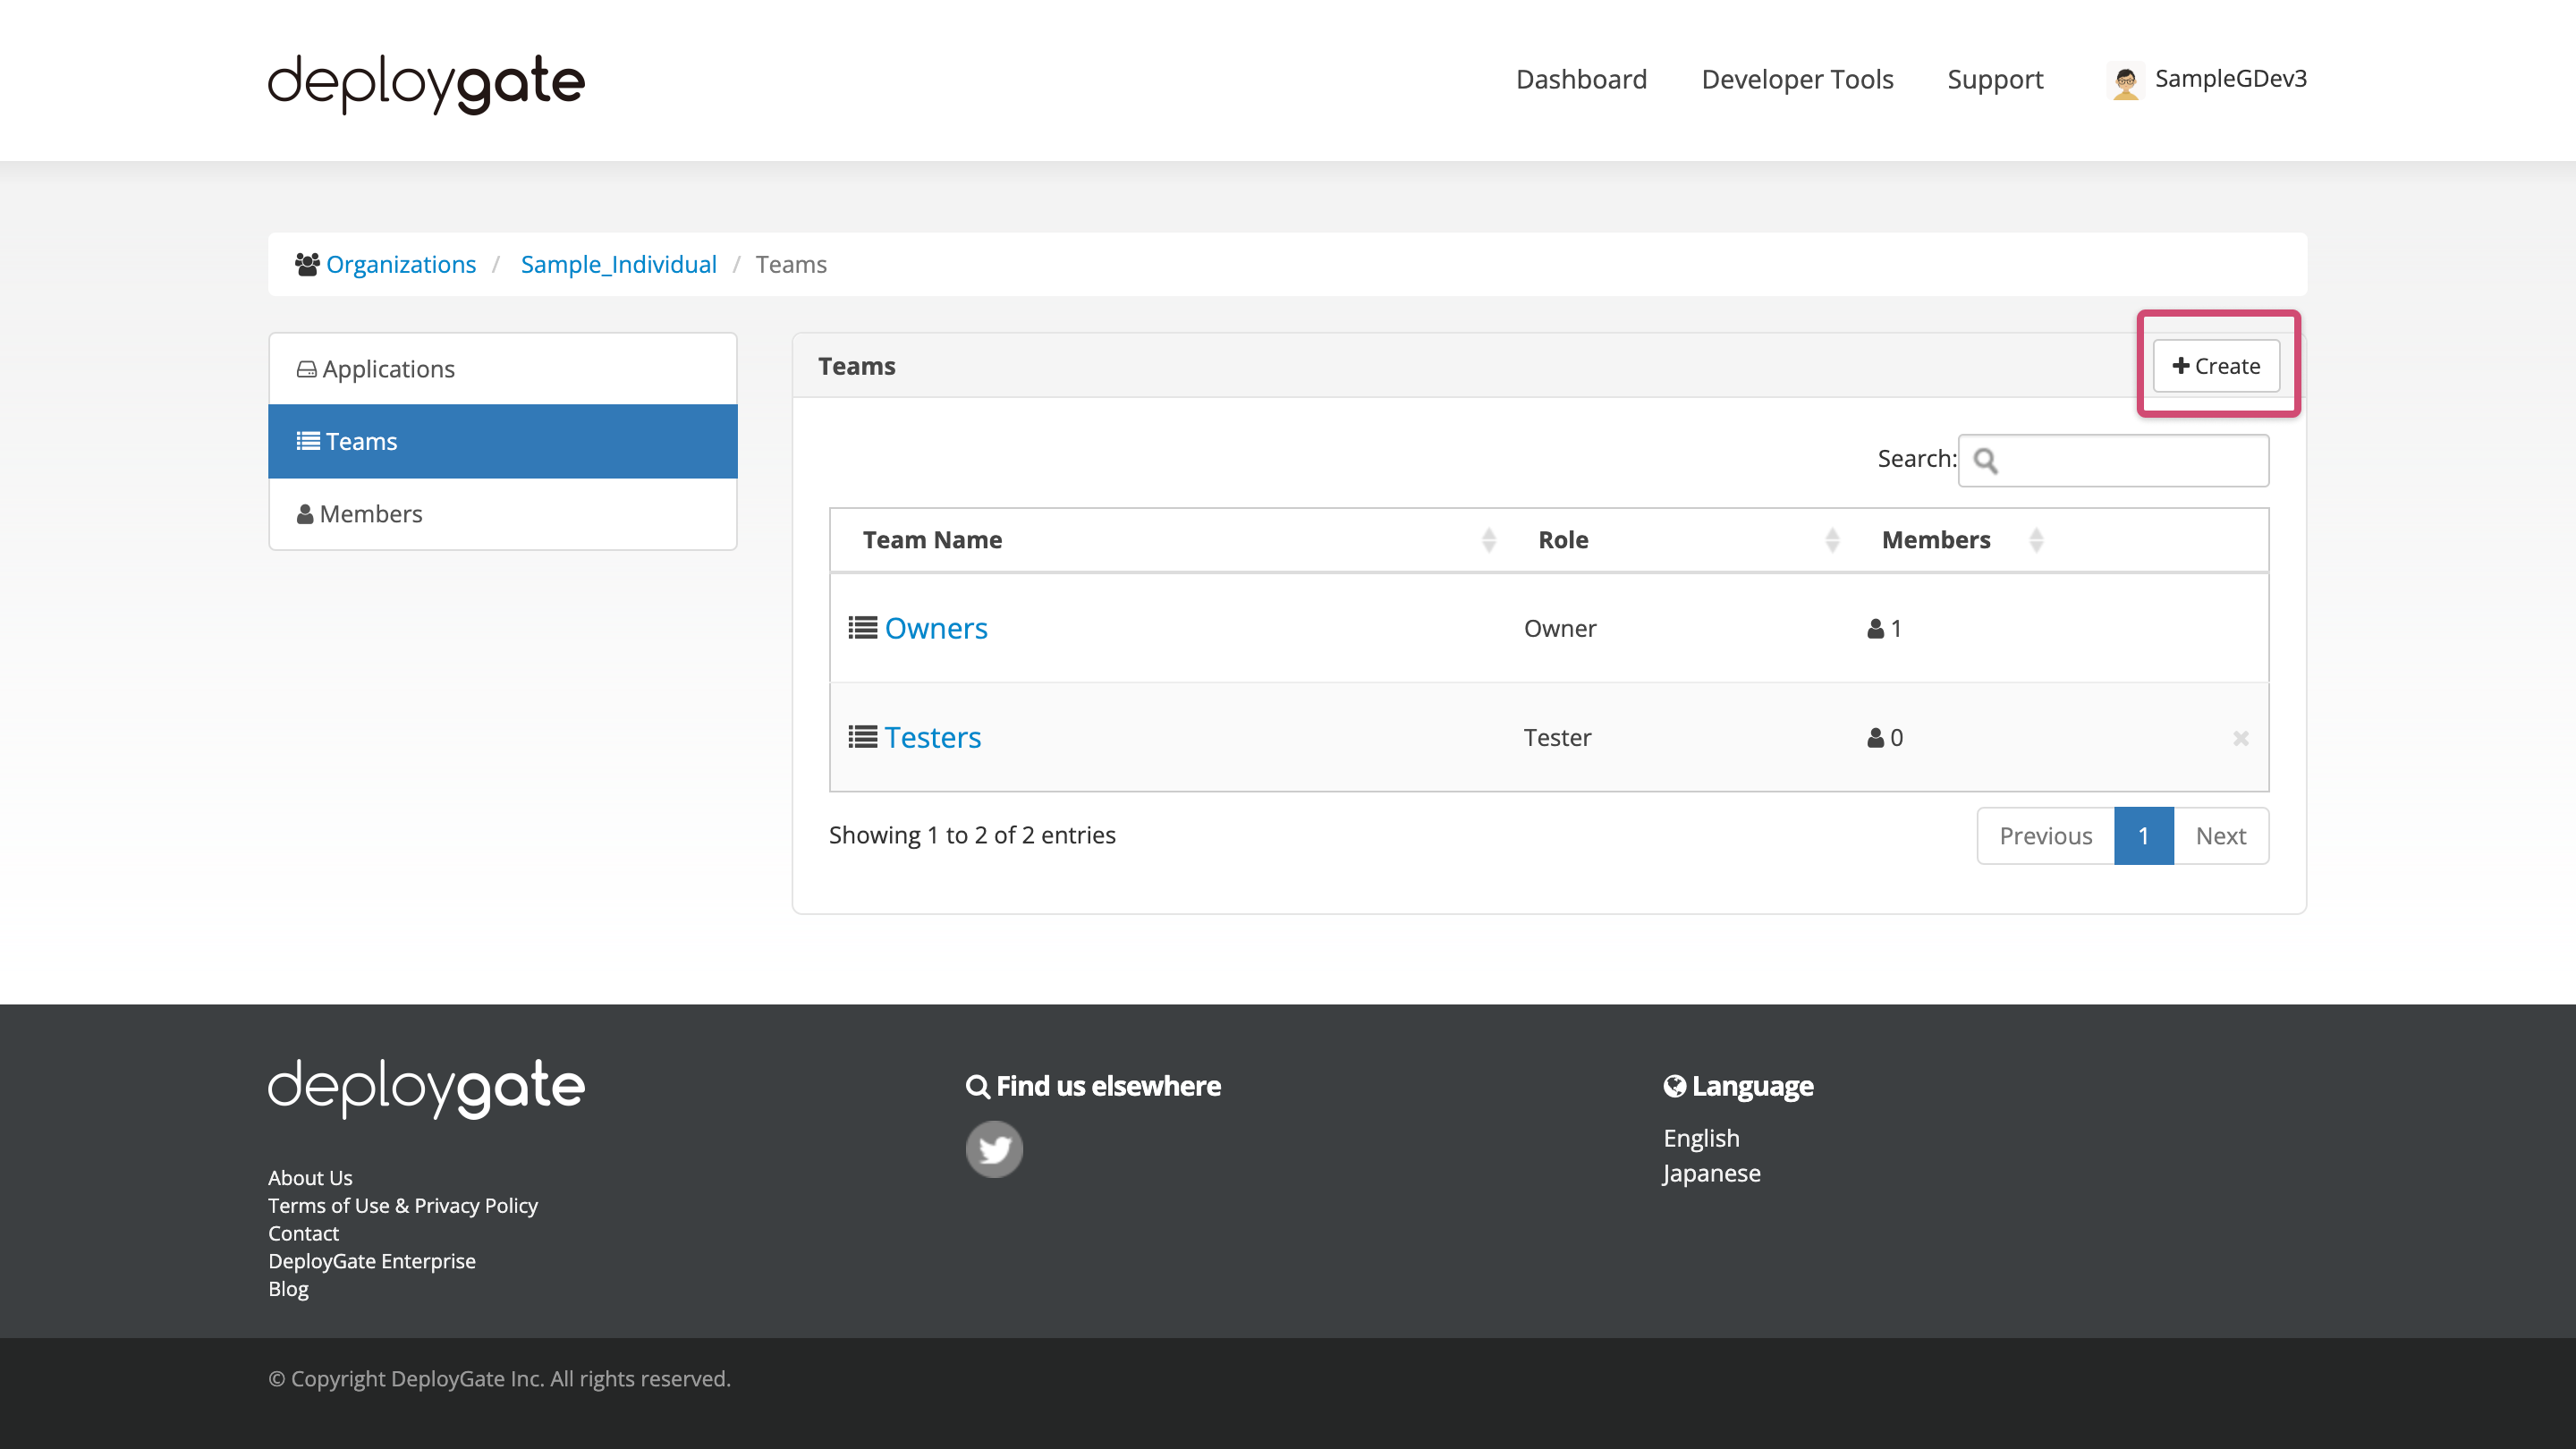Open the Developer Tools menu item
This screenshot has width=2576, height=1449.
[x=1797, y=79]
